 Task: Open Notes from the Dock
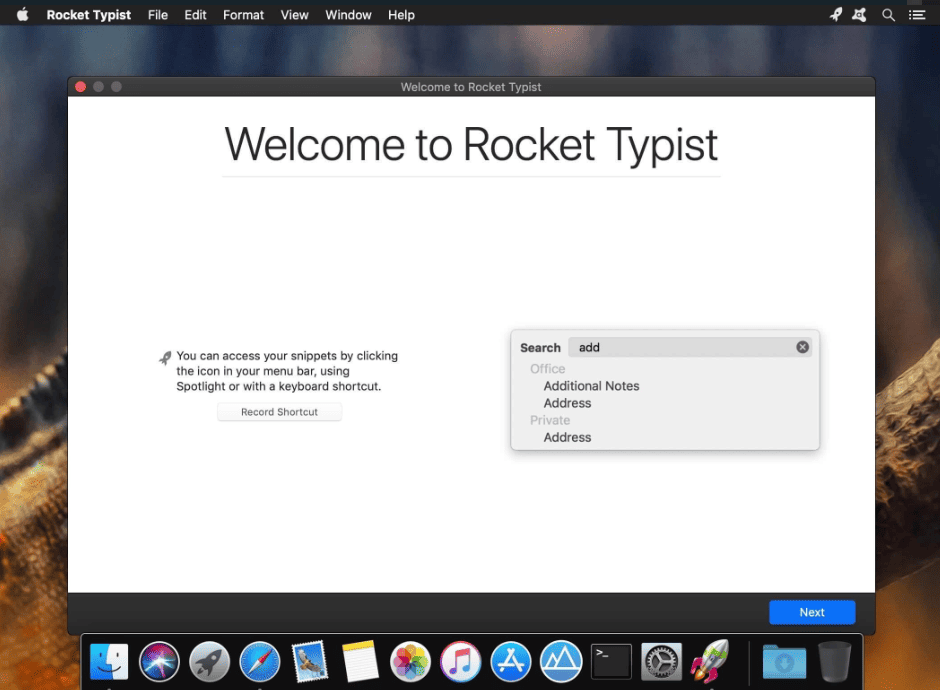pyautogui.click(x=360, y=662)
